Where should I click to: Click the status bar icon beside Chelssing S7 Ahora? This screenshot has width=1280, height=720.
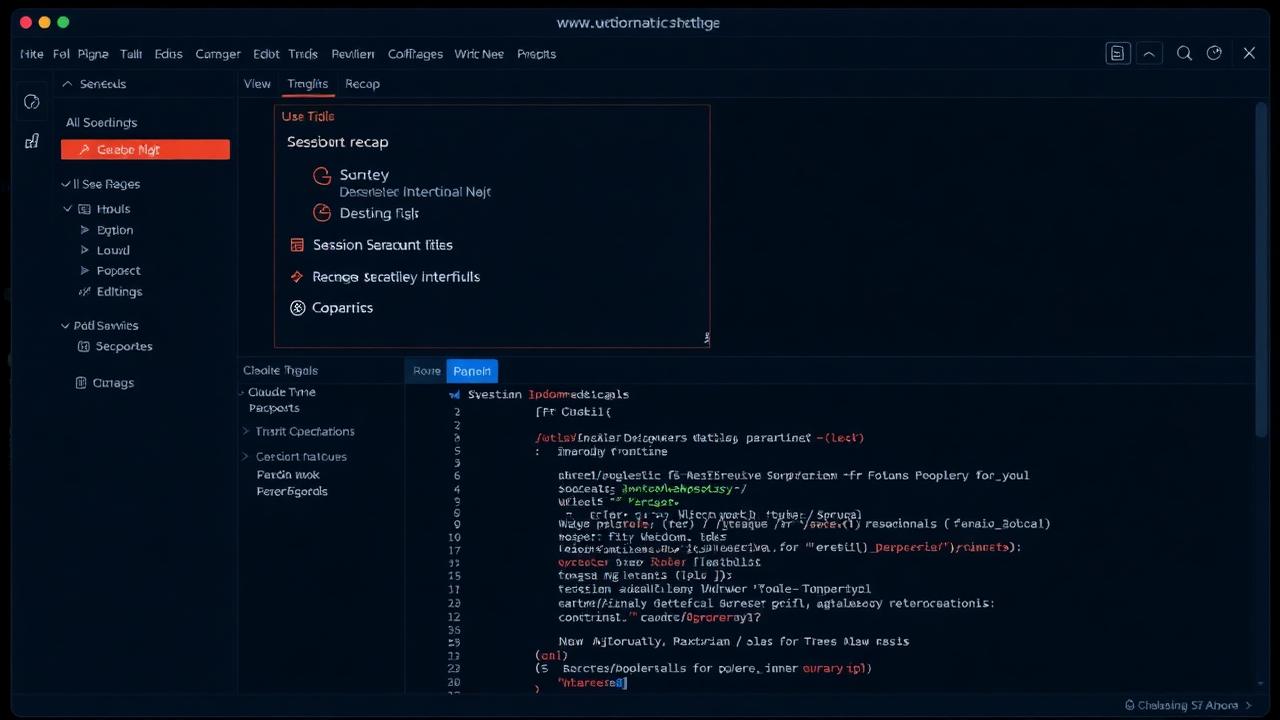point(1130,705)
